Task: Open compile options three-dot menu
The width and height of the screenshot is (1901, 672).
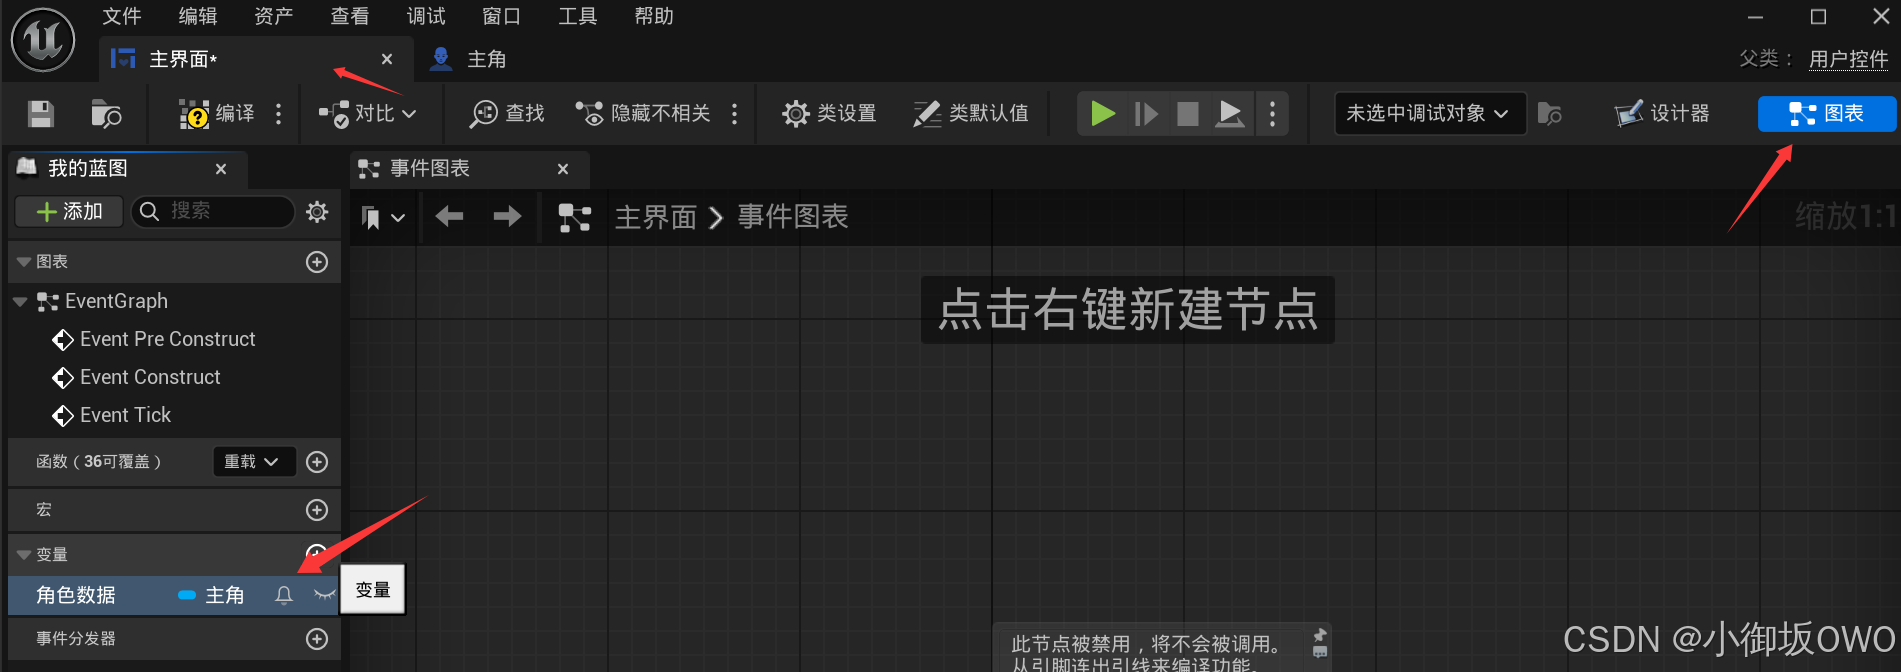Action: pyautogui.click(x=279, y=114)
